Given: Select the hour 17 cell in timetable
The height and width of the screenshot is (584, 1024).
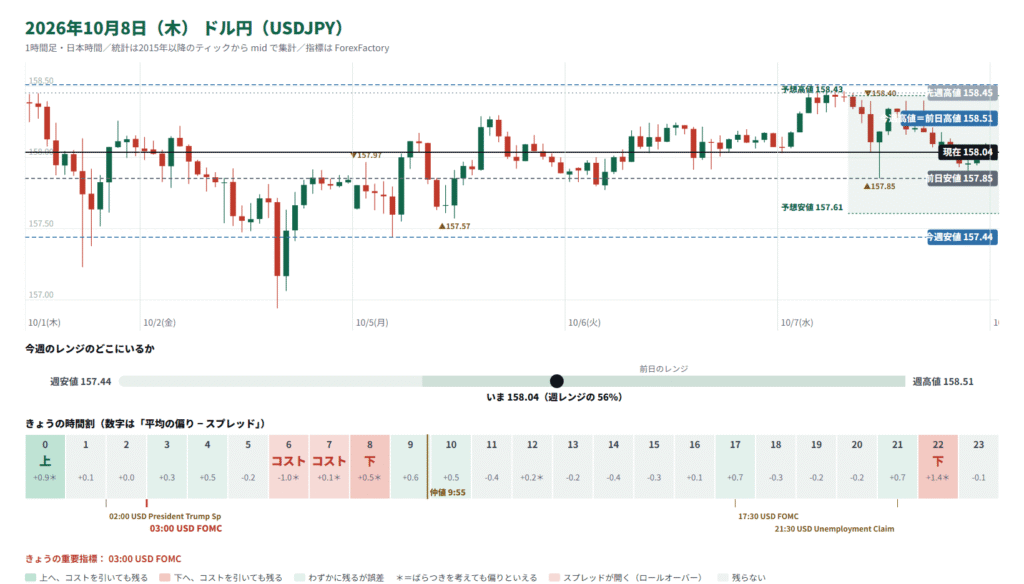Looking at the screenshot, I should 735,466.
